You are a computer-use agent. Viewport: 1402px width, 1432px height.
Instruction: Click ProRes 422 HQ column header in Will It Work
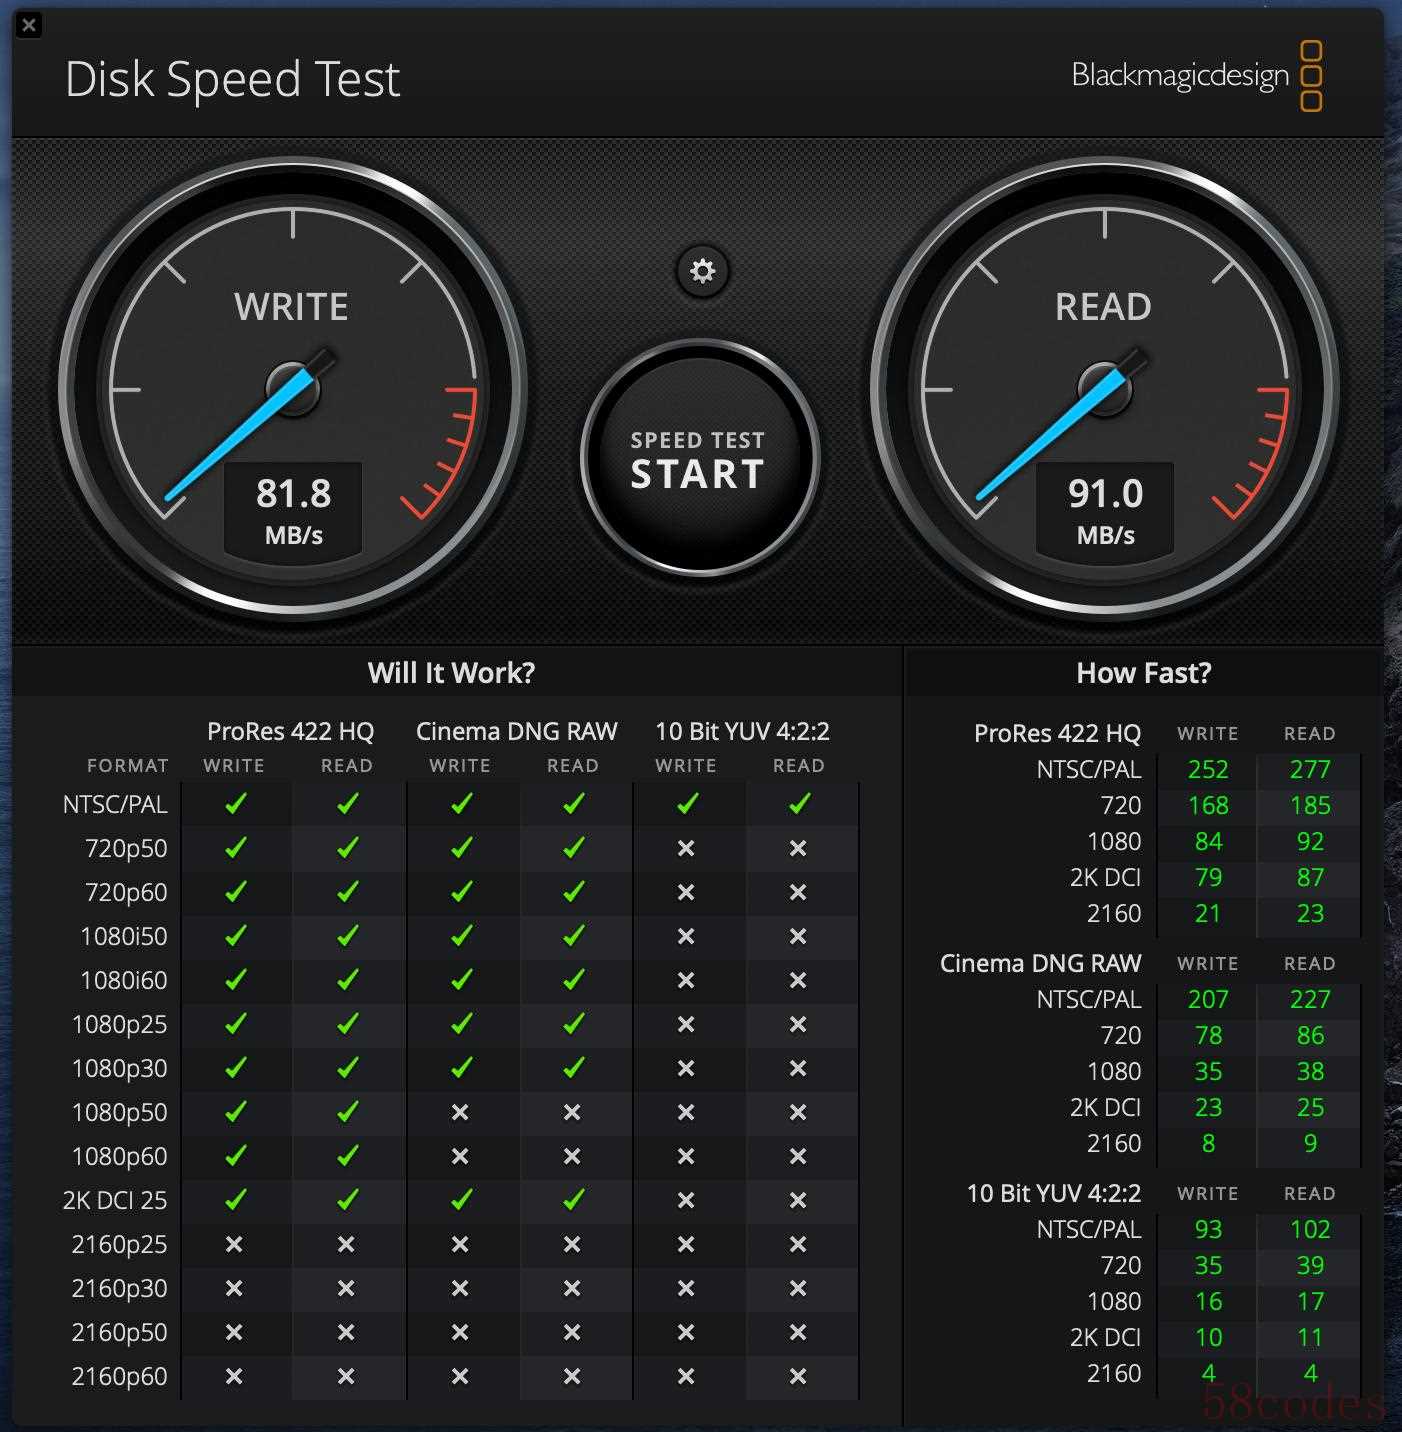pos(290,731)
